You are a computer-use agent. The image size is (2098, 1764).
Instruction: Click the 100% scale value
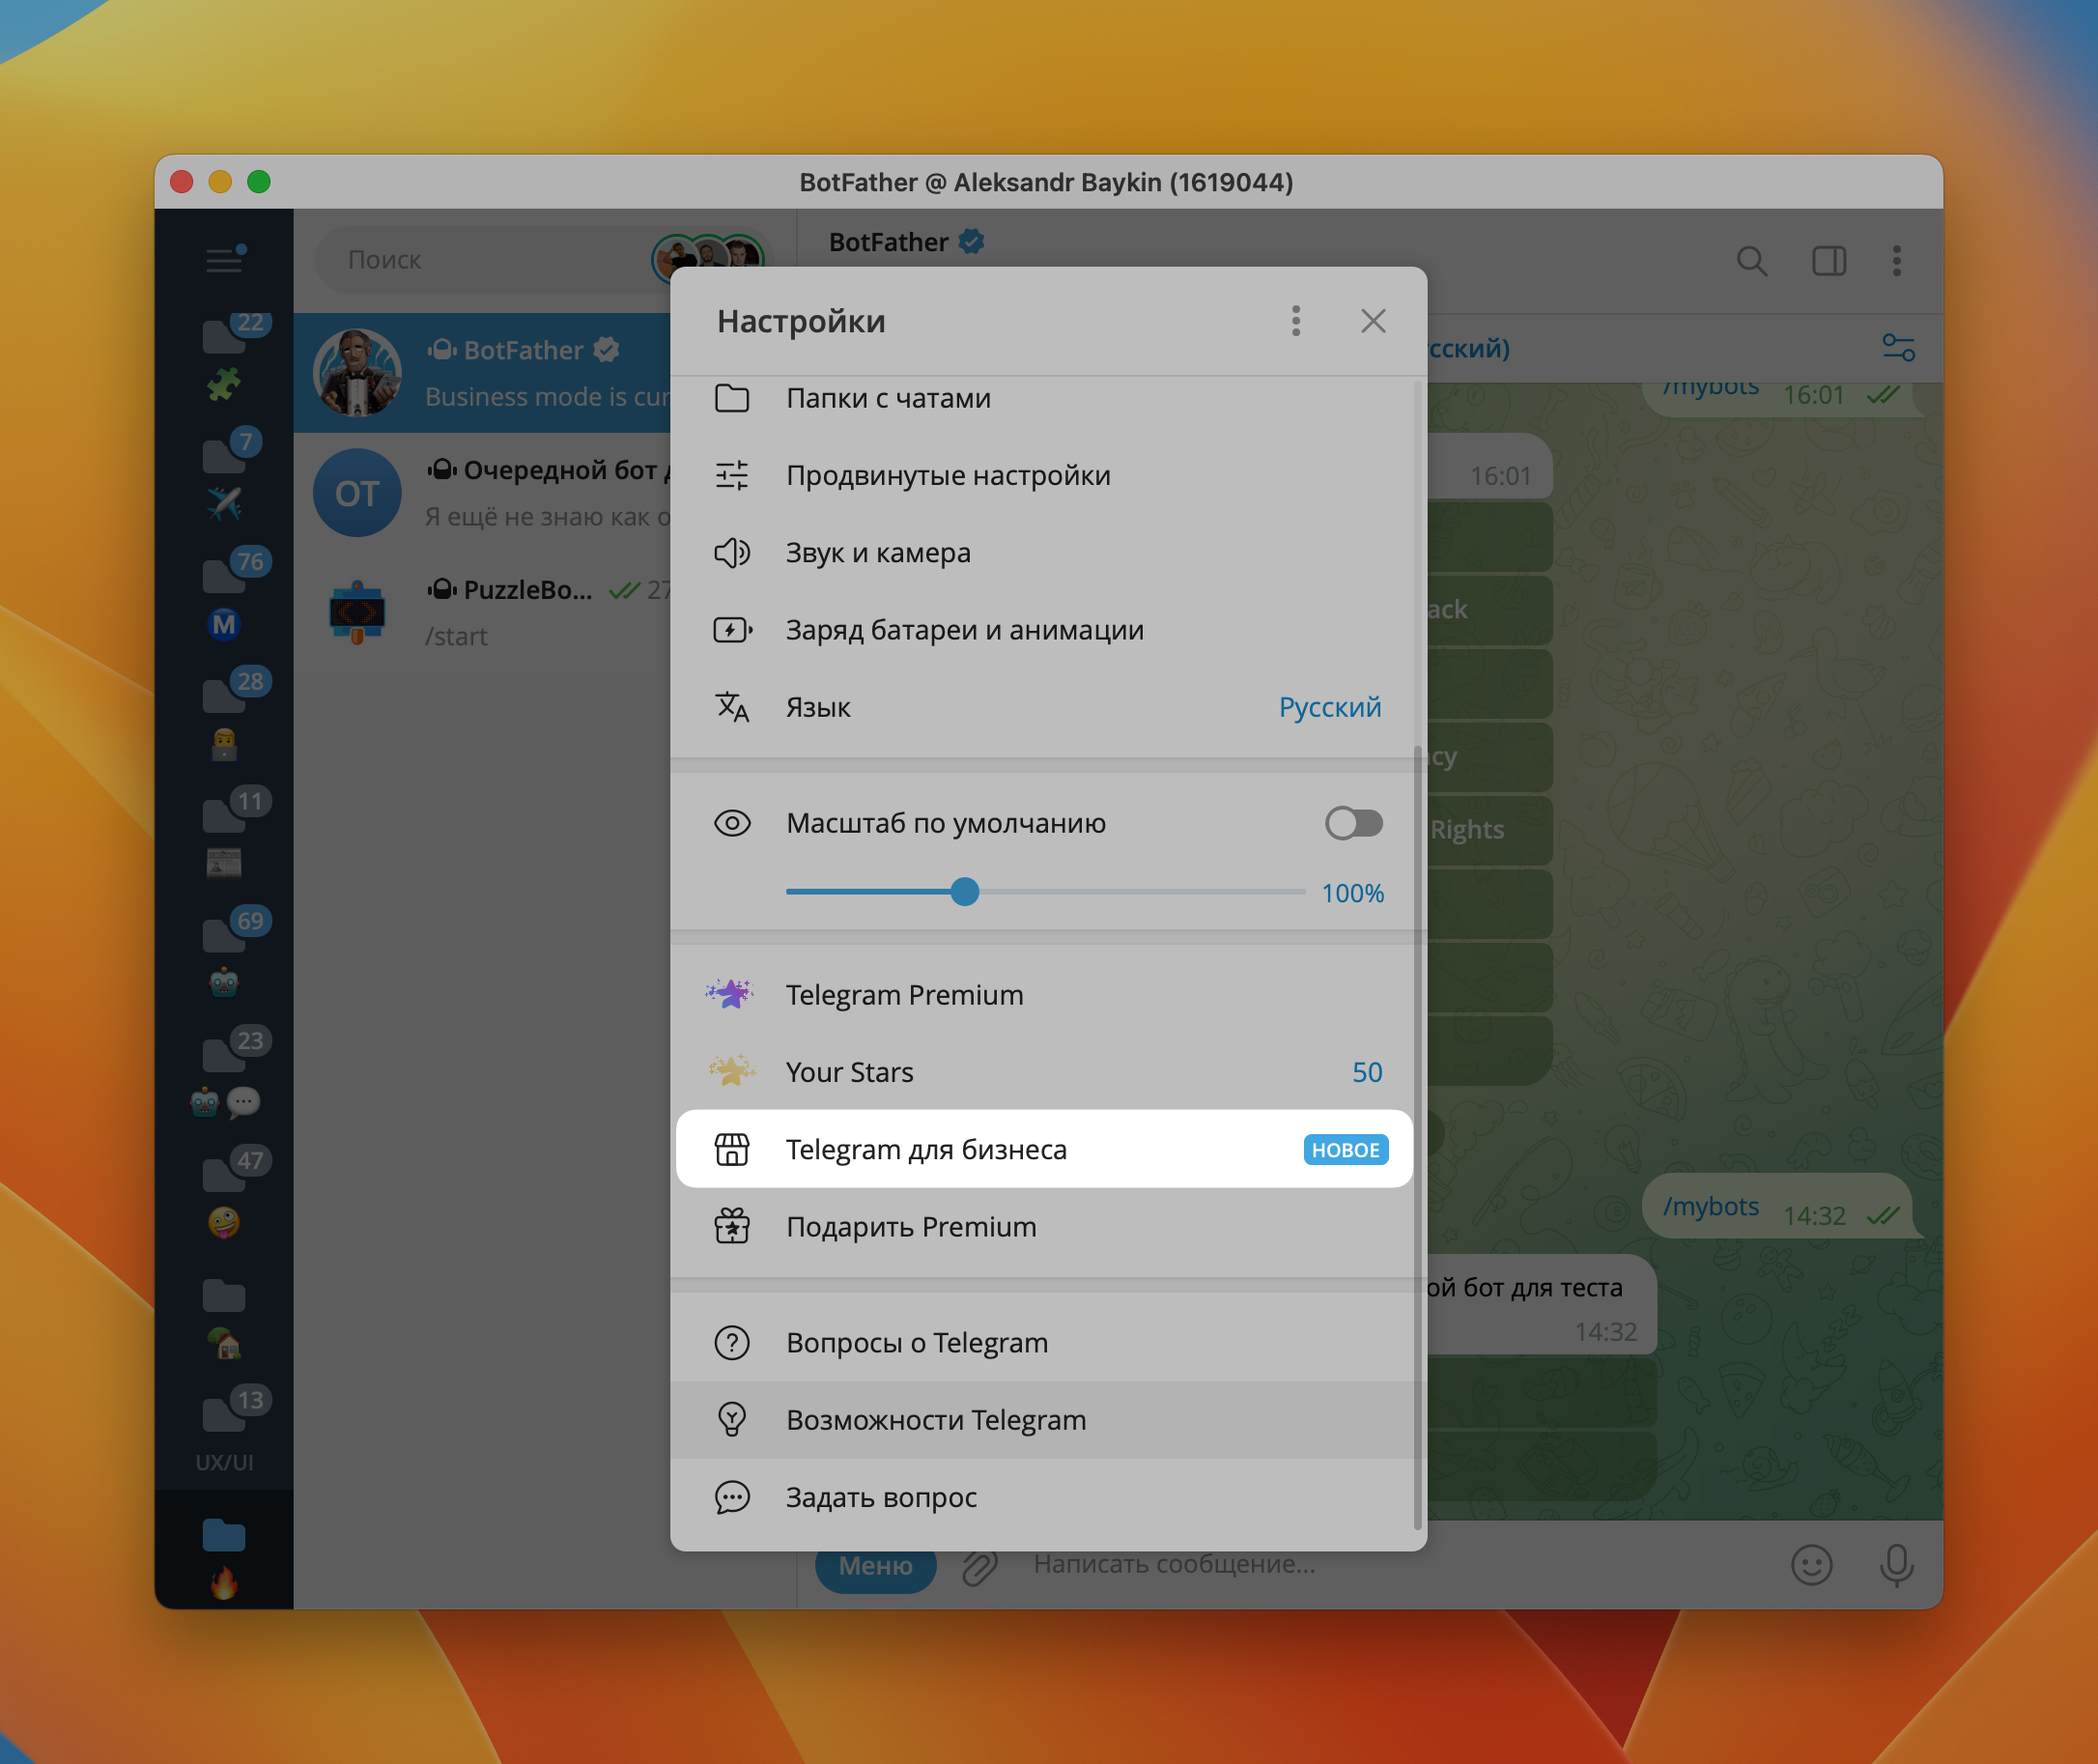pyautogui.click(x=1352, y=893)
